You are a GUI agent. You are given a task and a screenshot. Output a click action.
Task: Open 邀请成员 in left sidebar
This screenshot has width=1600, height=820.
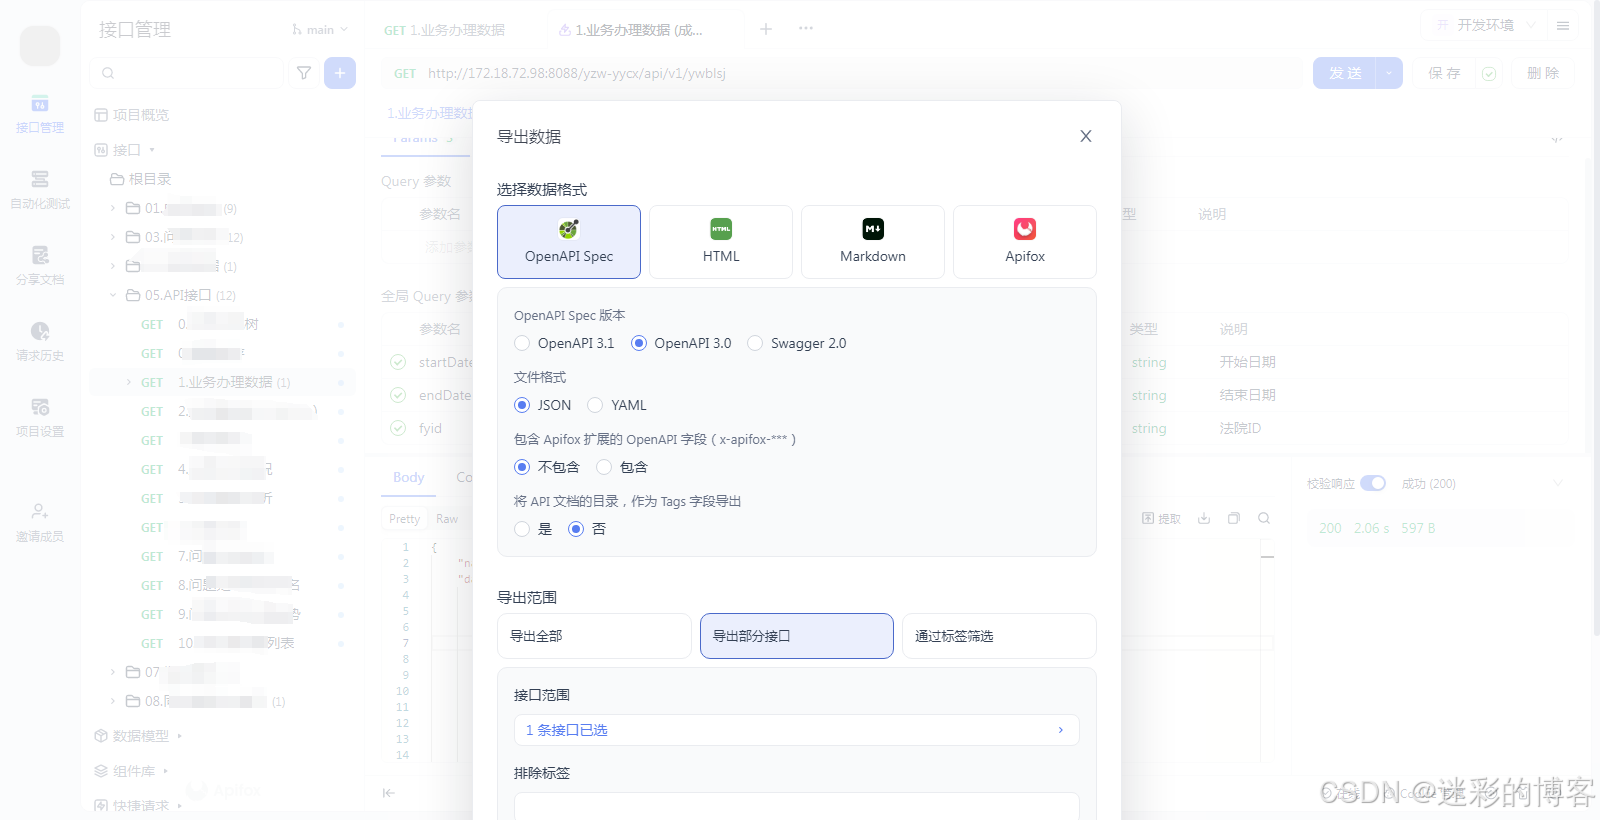coord(40,523)
